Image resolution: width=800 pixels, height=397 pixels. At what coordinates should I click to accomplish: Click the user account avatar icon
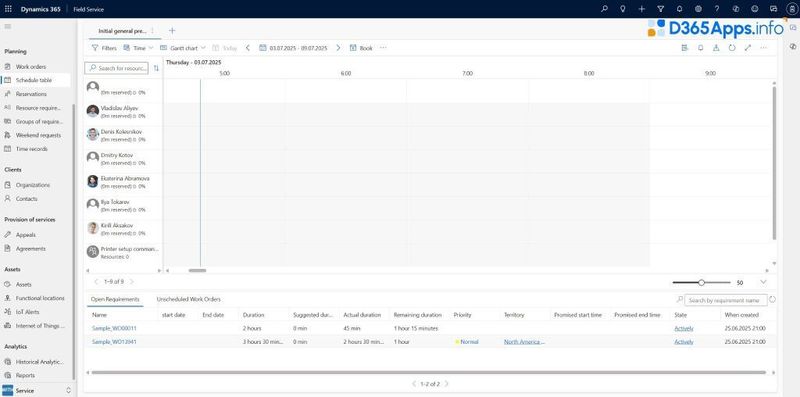[791, 9]
